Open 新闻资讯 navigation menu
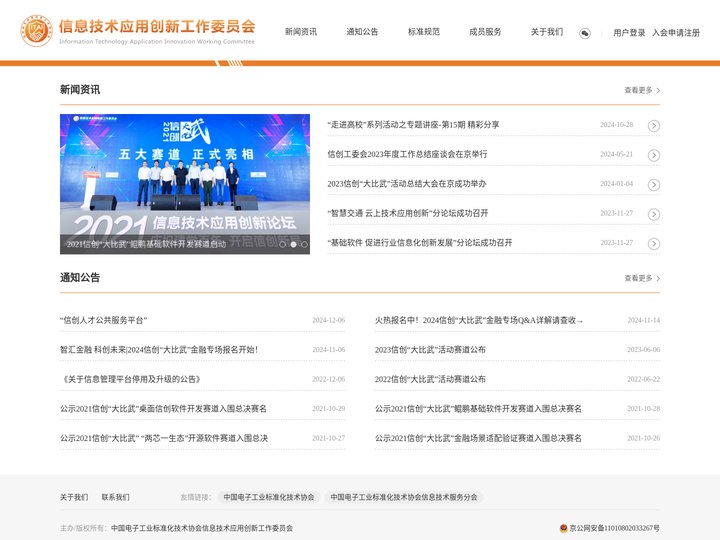The height and width of the screenshot is (540, 720). click(301, 32)
